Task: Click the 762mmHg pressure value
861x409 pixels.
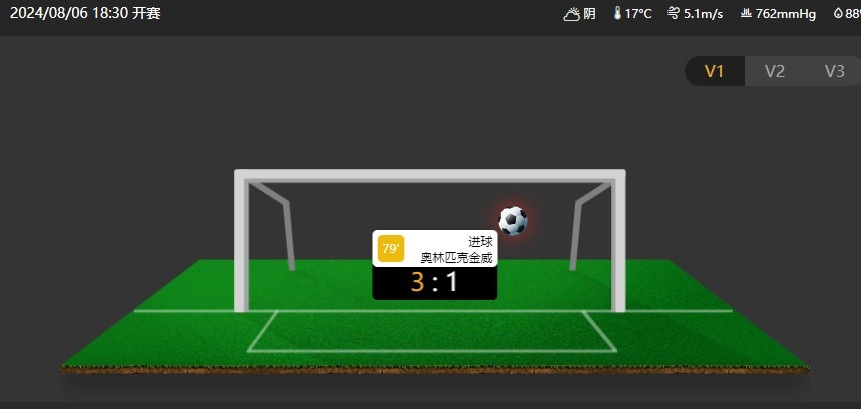Action: click(786, 14)
